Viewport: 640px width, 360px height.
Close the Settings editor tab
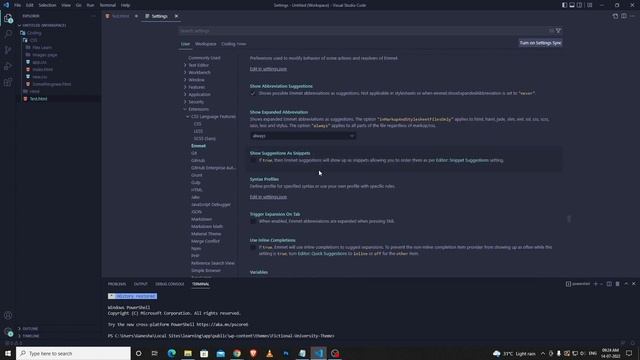(176, 16)
